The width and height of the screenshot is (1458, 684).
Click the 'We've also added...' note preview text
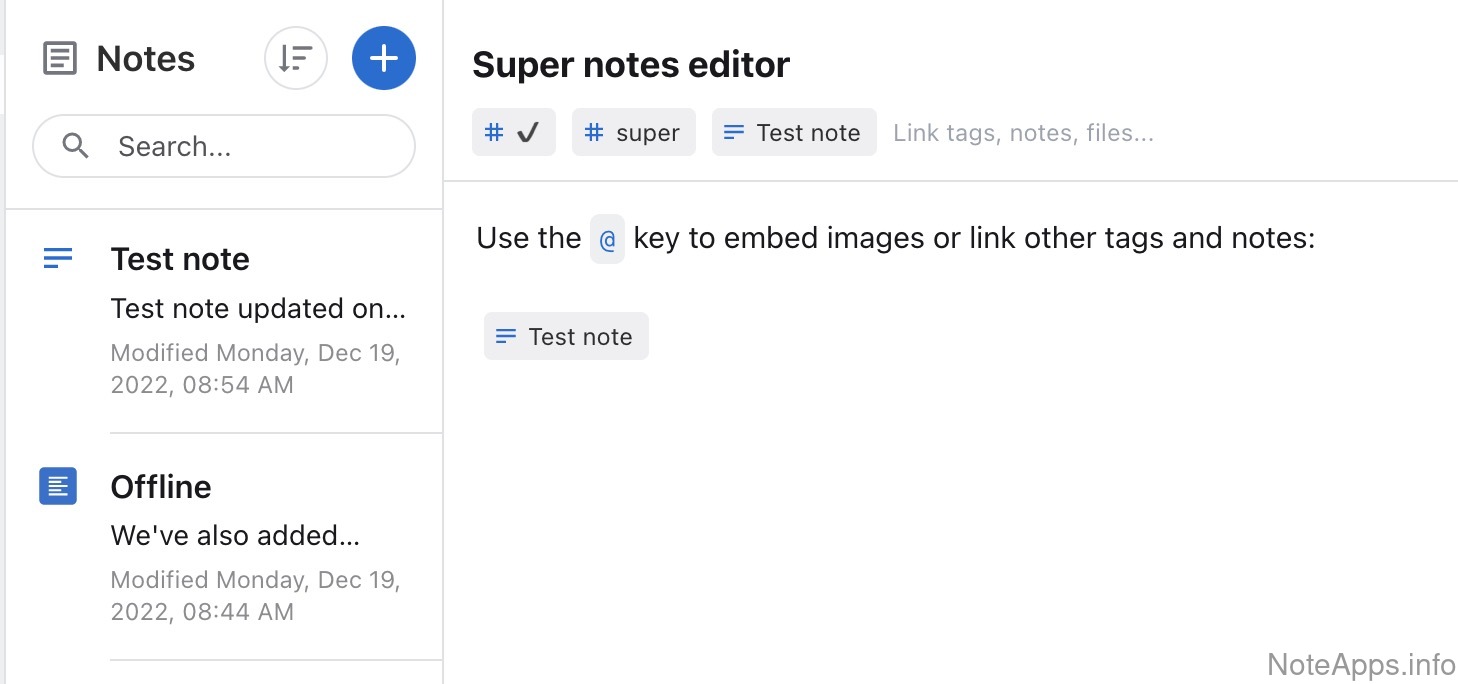point(235,536)
